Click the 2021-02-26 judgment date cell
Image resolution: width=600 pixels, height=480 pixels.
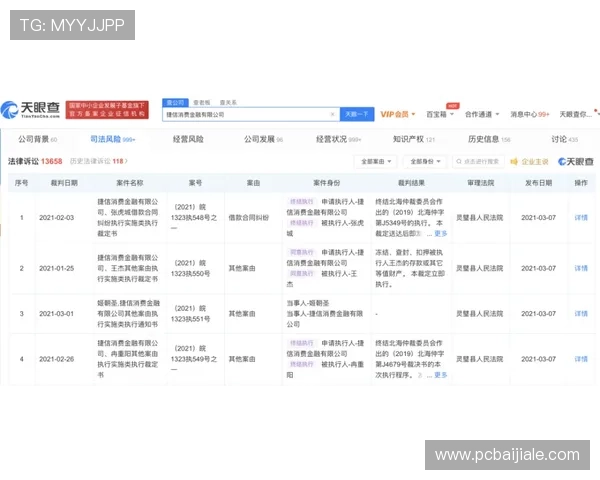pyautogui.click(x=56, y=359)
